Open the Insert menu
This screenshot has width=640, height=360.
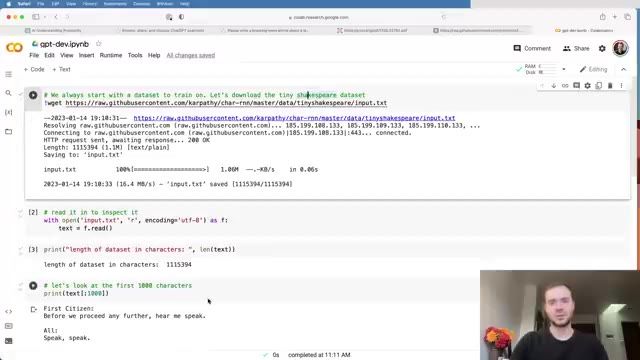[86, 55]
